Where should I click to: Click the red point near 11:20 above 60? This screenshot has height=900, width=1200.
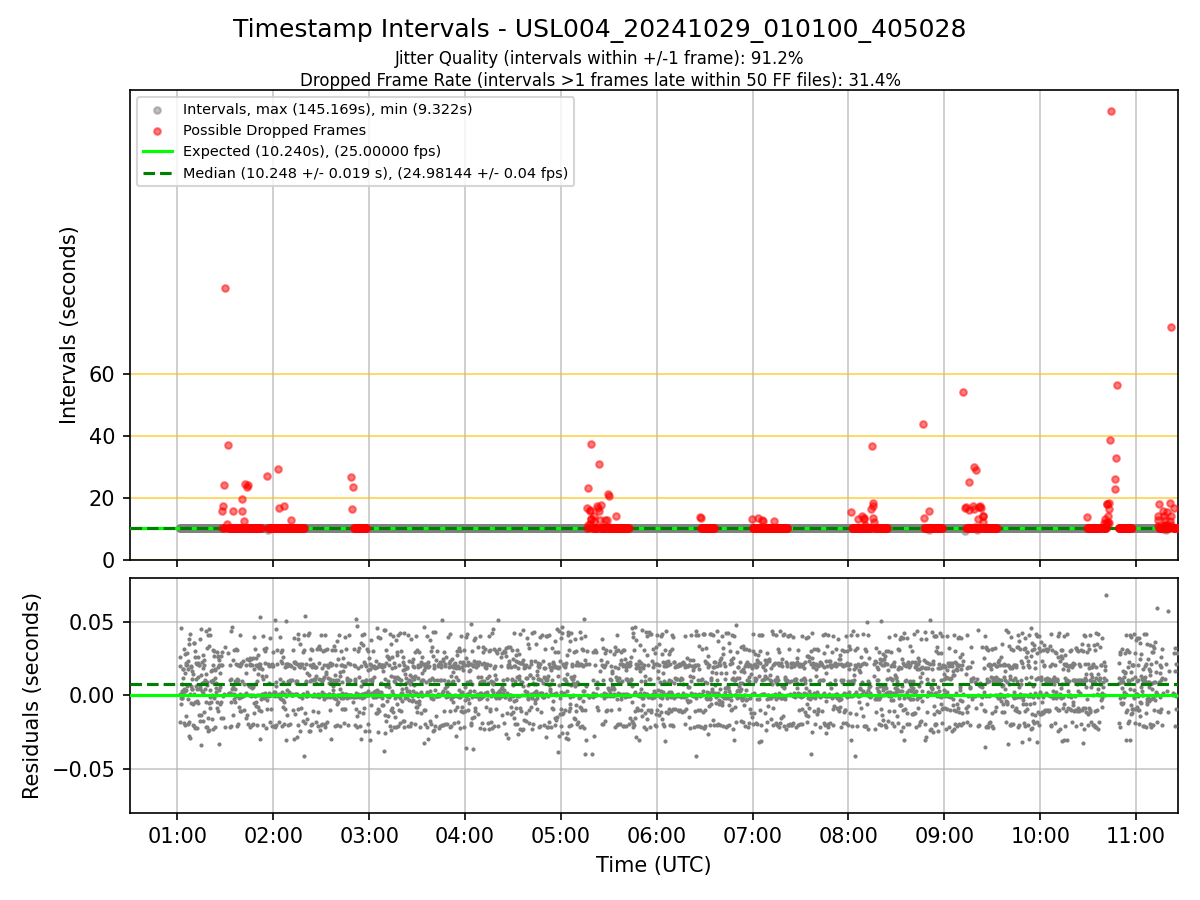click(1171, 327)
